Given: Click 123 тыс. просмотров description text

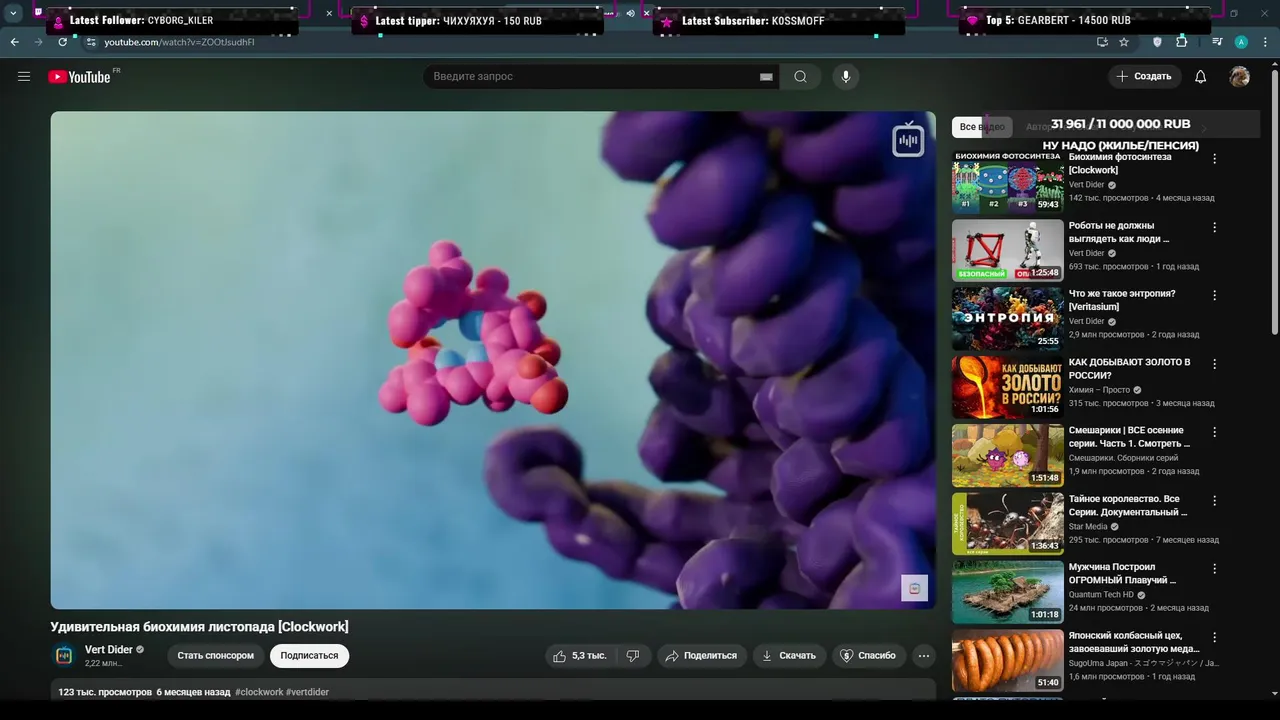Looking at the screenshot, I should click(x=105, y=692).
